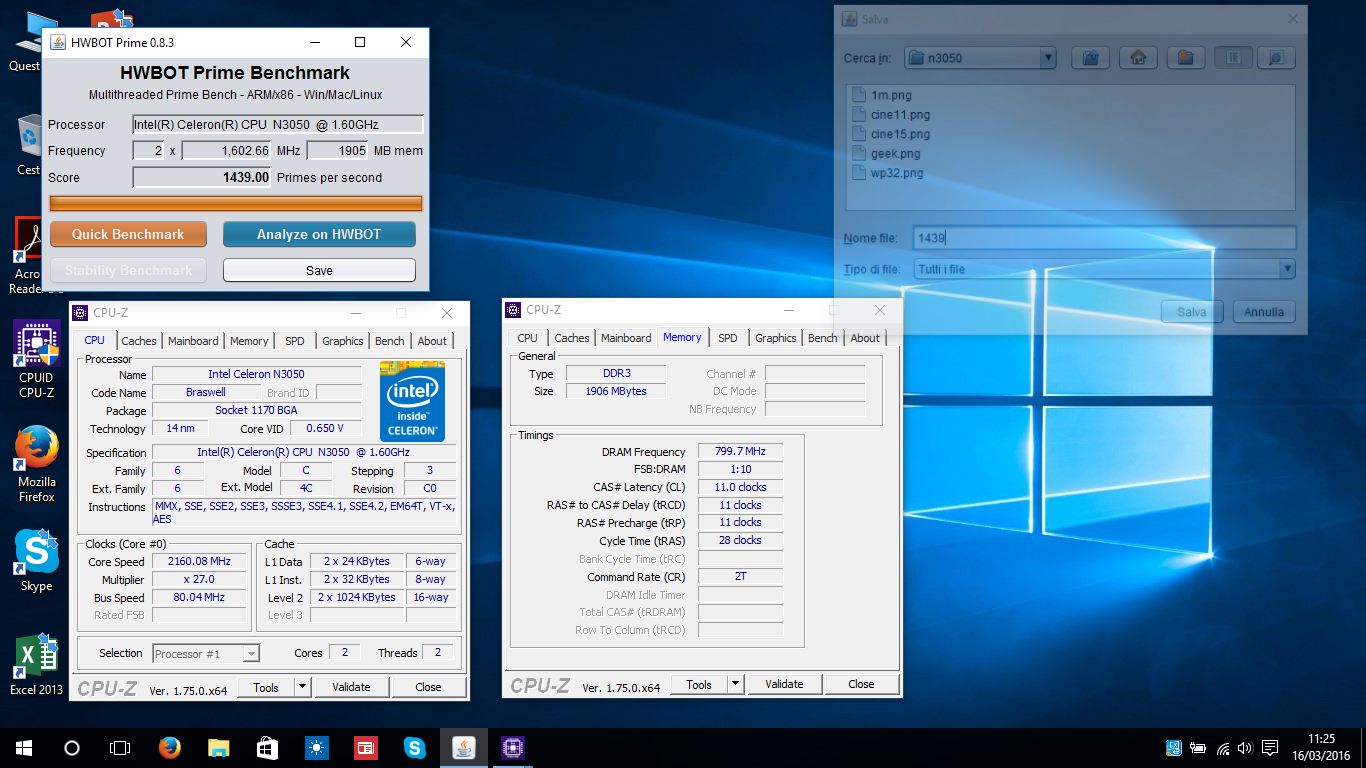Click Annulla button in Salva dialog

click(1264, 312)
